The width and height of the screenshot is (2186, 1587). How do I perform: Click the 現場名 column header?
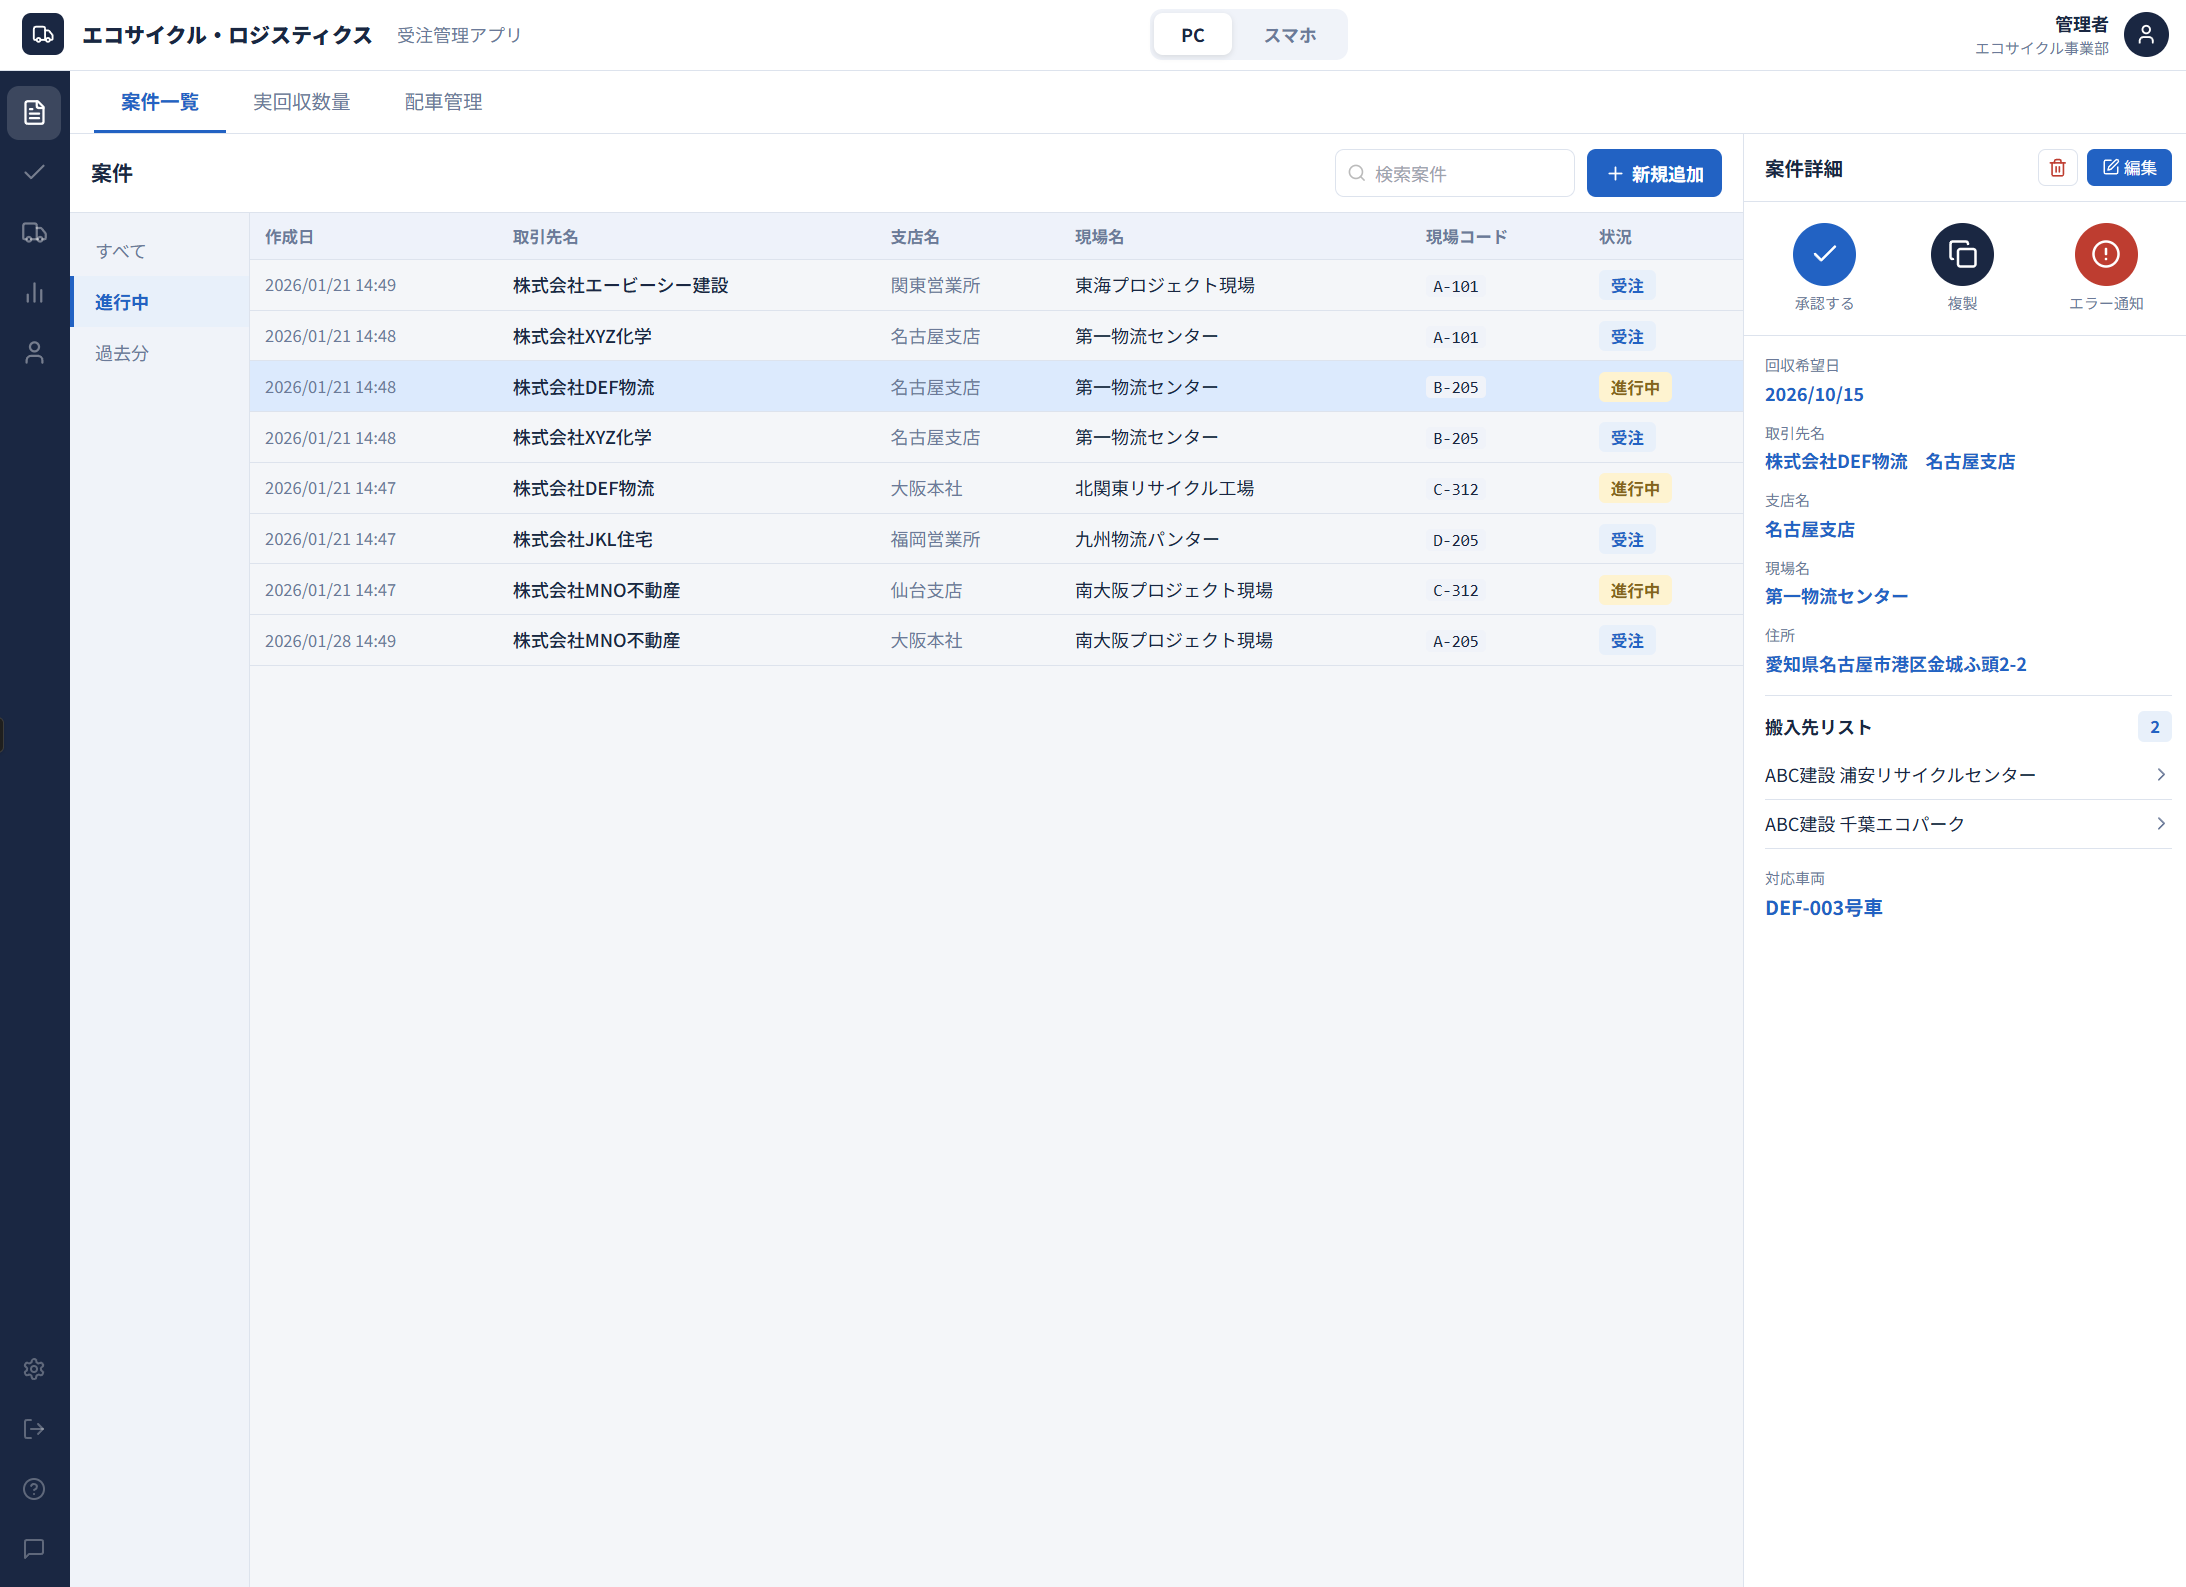tap(1099, 237)
